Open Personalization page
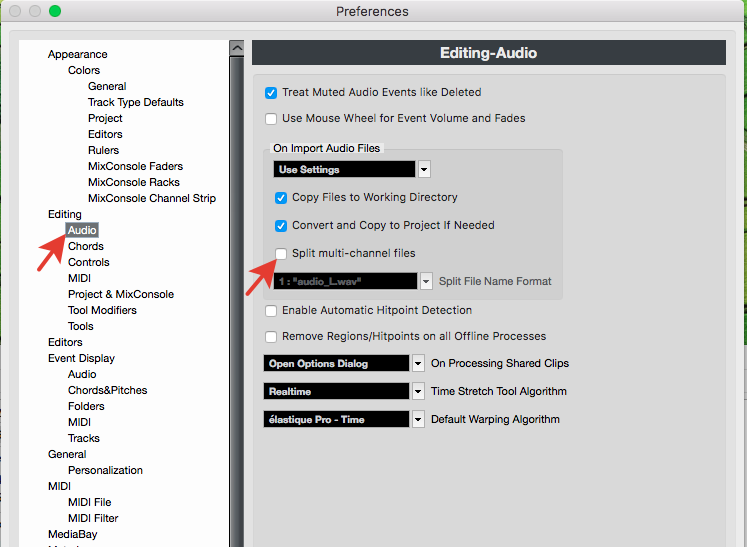Viewport: 747px width, 547px height. (x=105, y=470)
